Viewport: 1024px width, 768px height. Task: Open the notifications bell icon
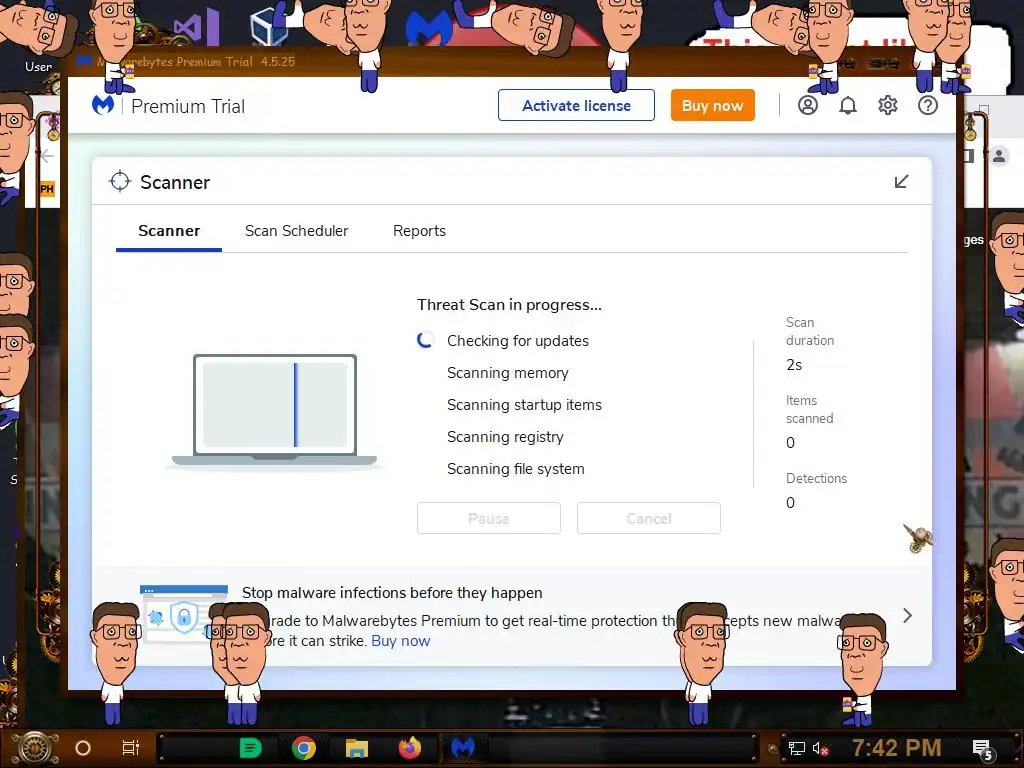(x=848, y=105)
